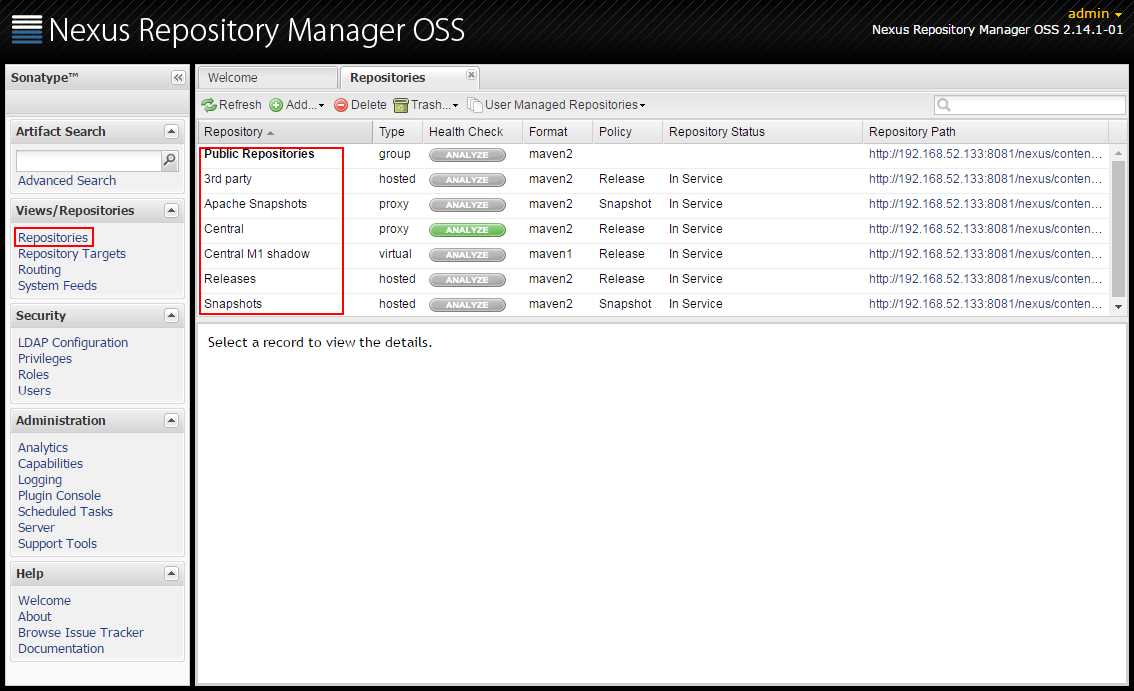Sort by Repository Status column header

[x=762, y=132]
